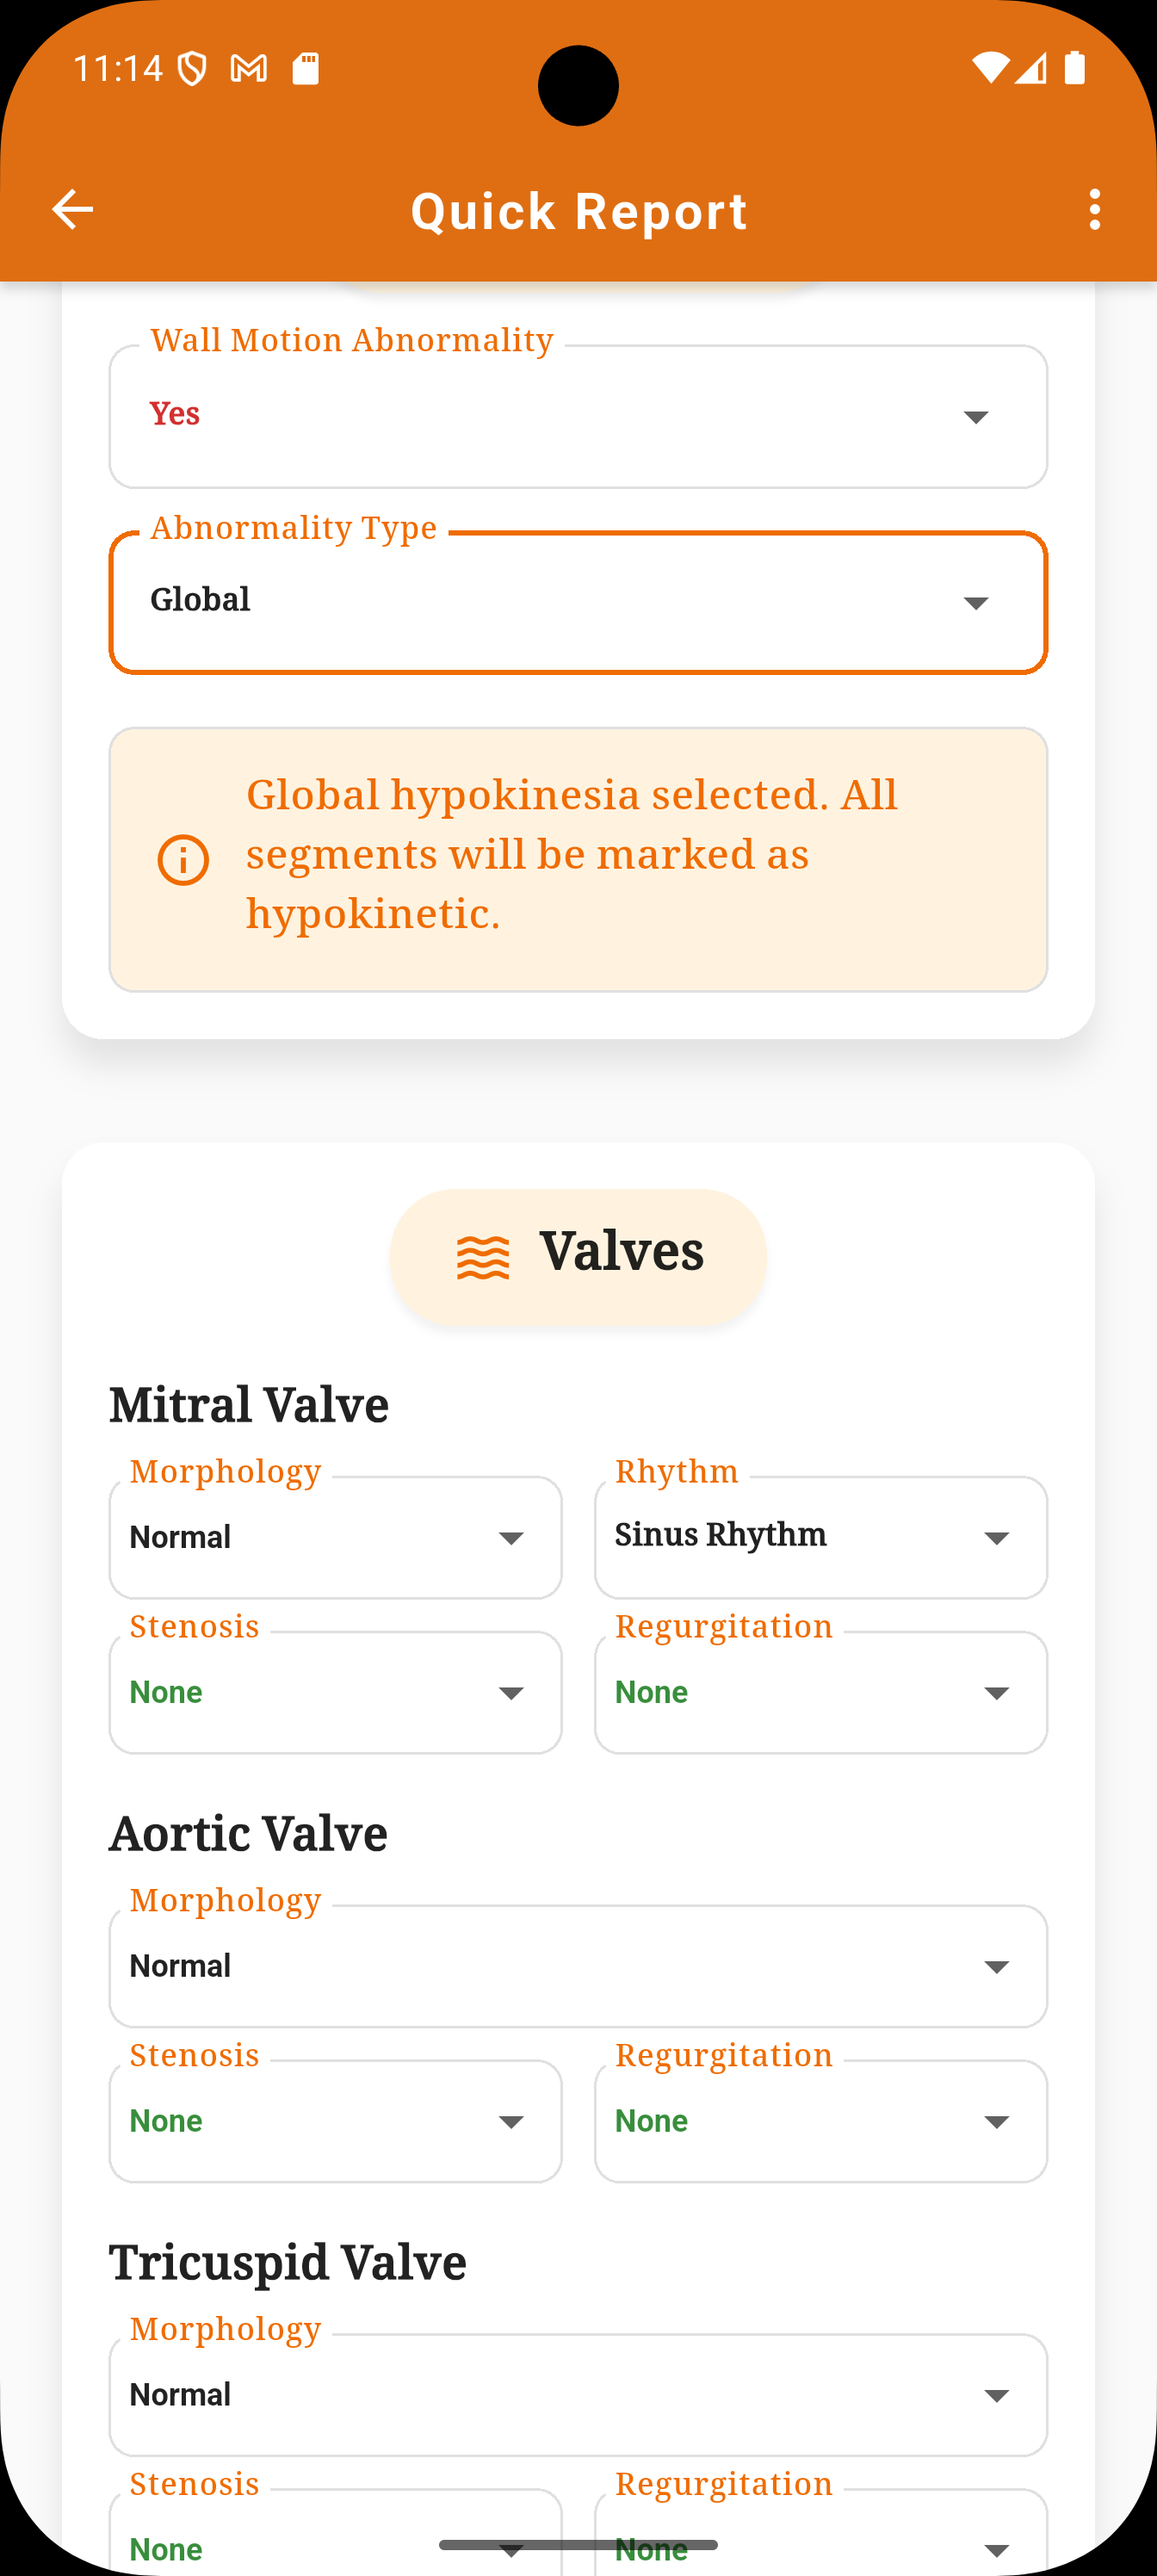Tap the SD card icon in the status bar
The height and width of the screenshot is (2576, 1157).
point(305,69)
